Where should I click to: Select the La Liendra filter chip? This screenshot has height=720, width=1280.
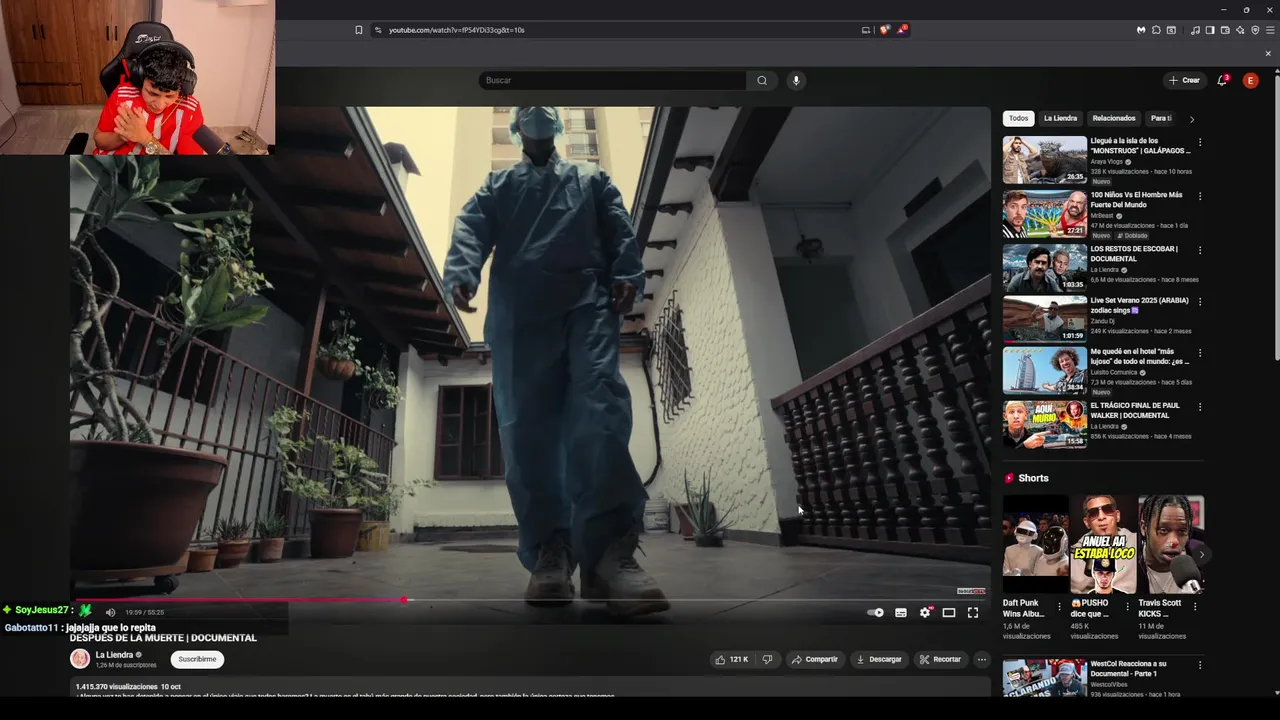[1060, 118]
